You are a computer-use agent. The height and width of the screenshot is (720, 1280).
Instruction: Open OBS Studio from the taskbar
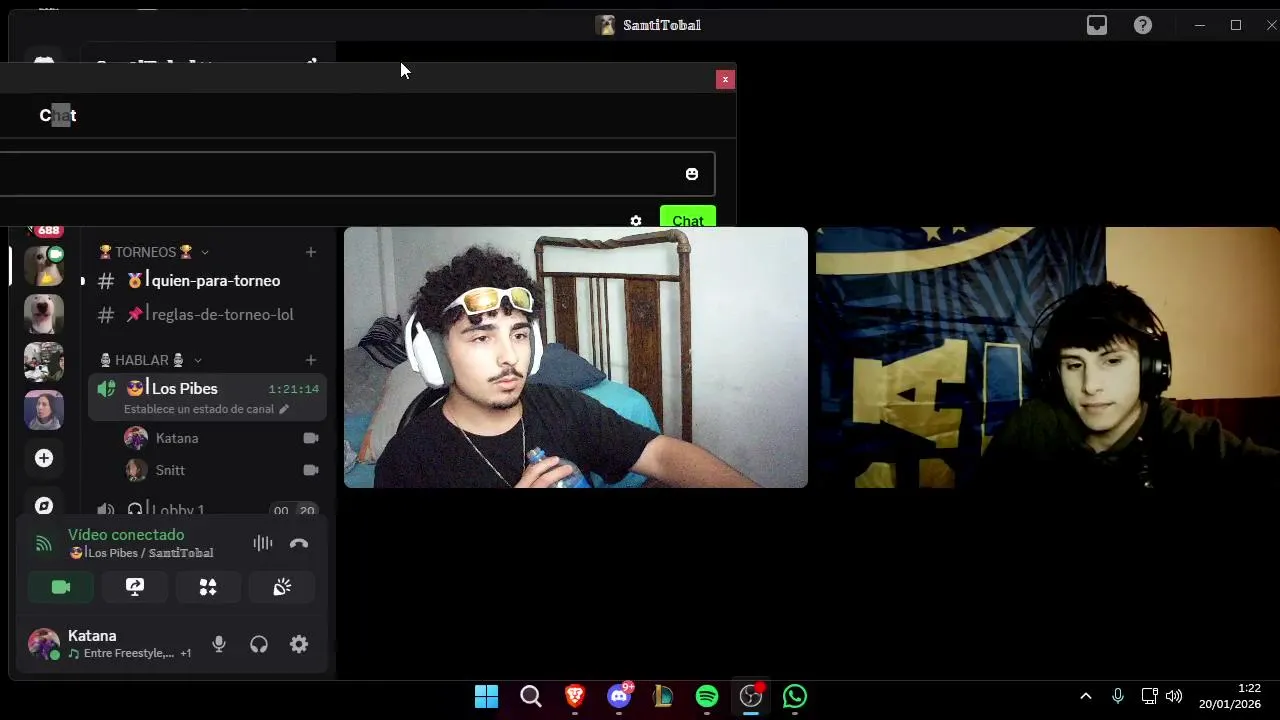pos(751,696)
